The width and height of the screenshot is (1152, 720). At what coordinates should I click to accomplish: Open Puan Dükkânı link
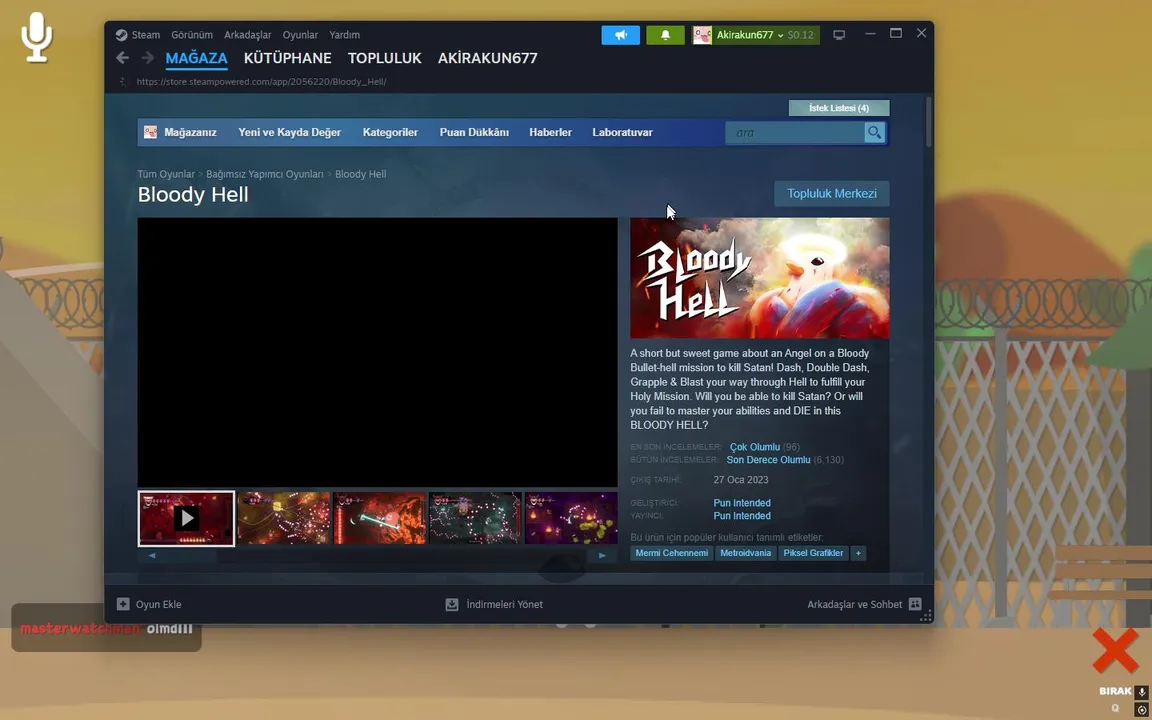pyautogui.click(x=474, y=132)
